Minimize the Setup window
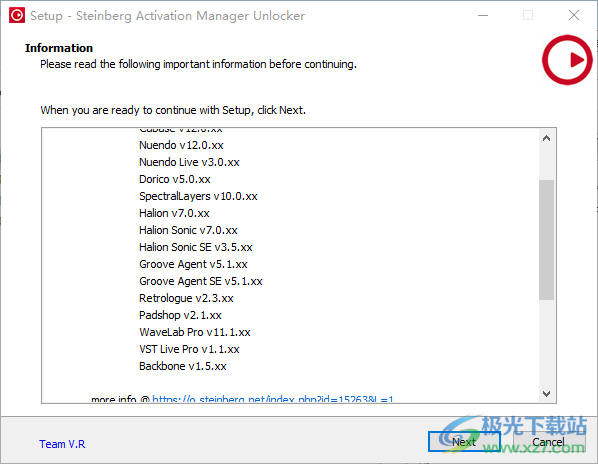 click(x=483, y=15)
